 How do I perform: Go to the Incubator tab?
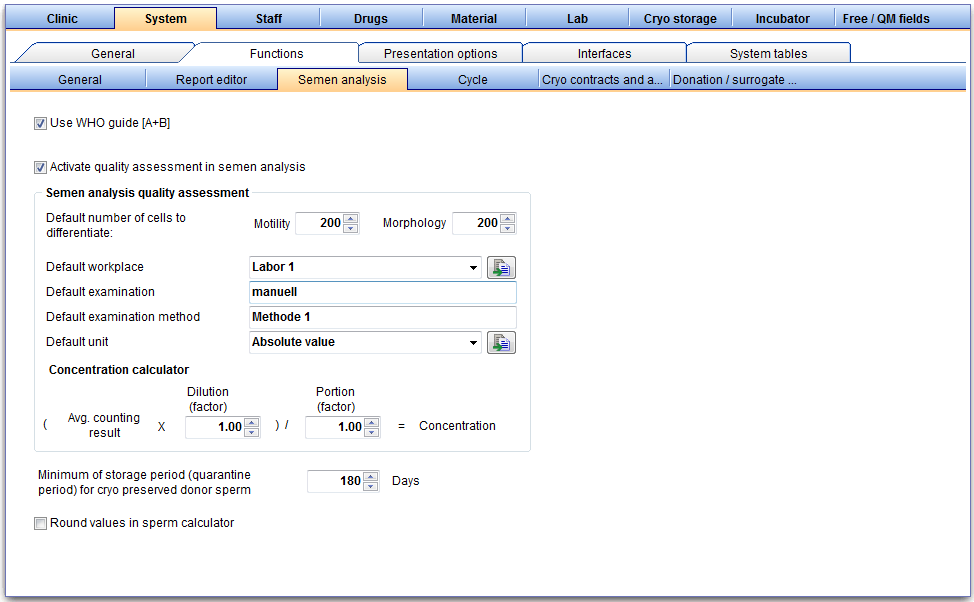(783, 19)
